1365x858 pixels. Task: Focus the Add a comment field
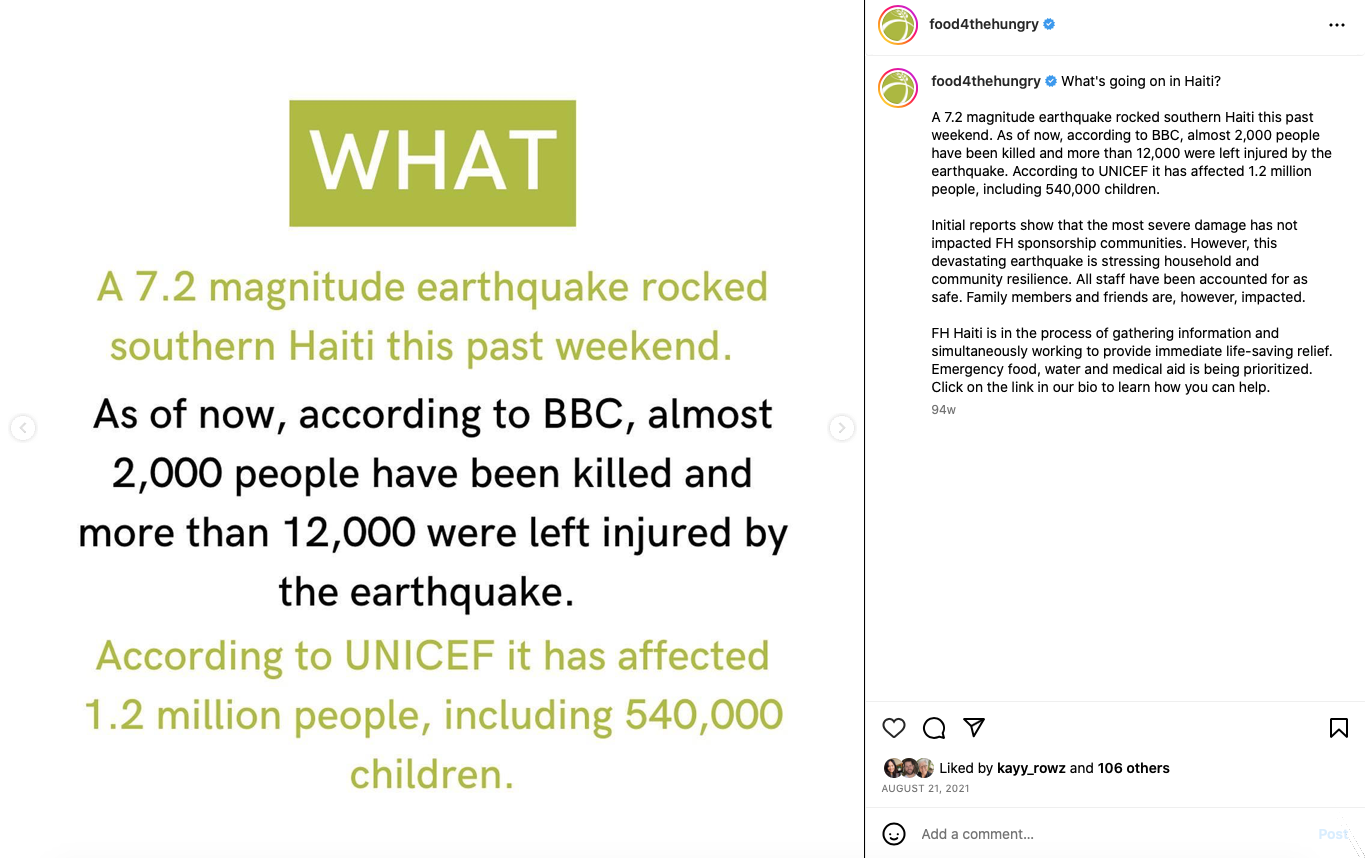tap(1110, 834)
